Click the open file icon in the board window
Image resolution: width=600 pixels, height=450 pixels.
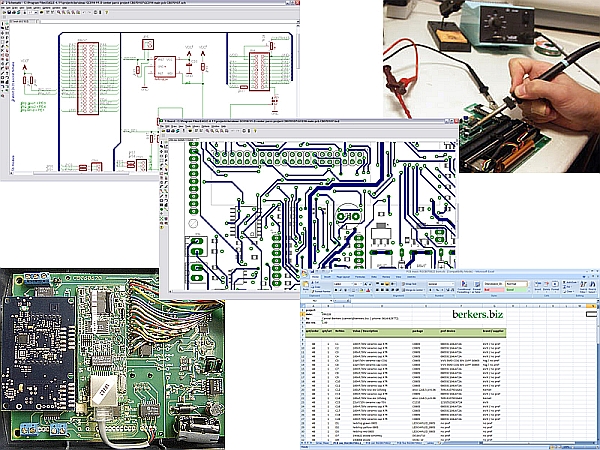click(x=163, y=130)
